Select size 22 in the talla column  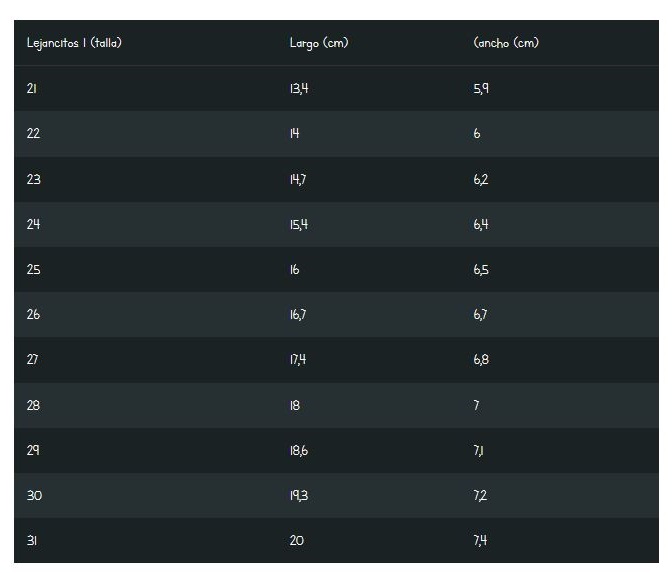click(x=33, y=134)
